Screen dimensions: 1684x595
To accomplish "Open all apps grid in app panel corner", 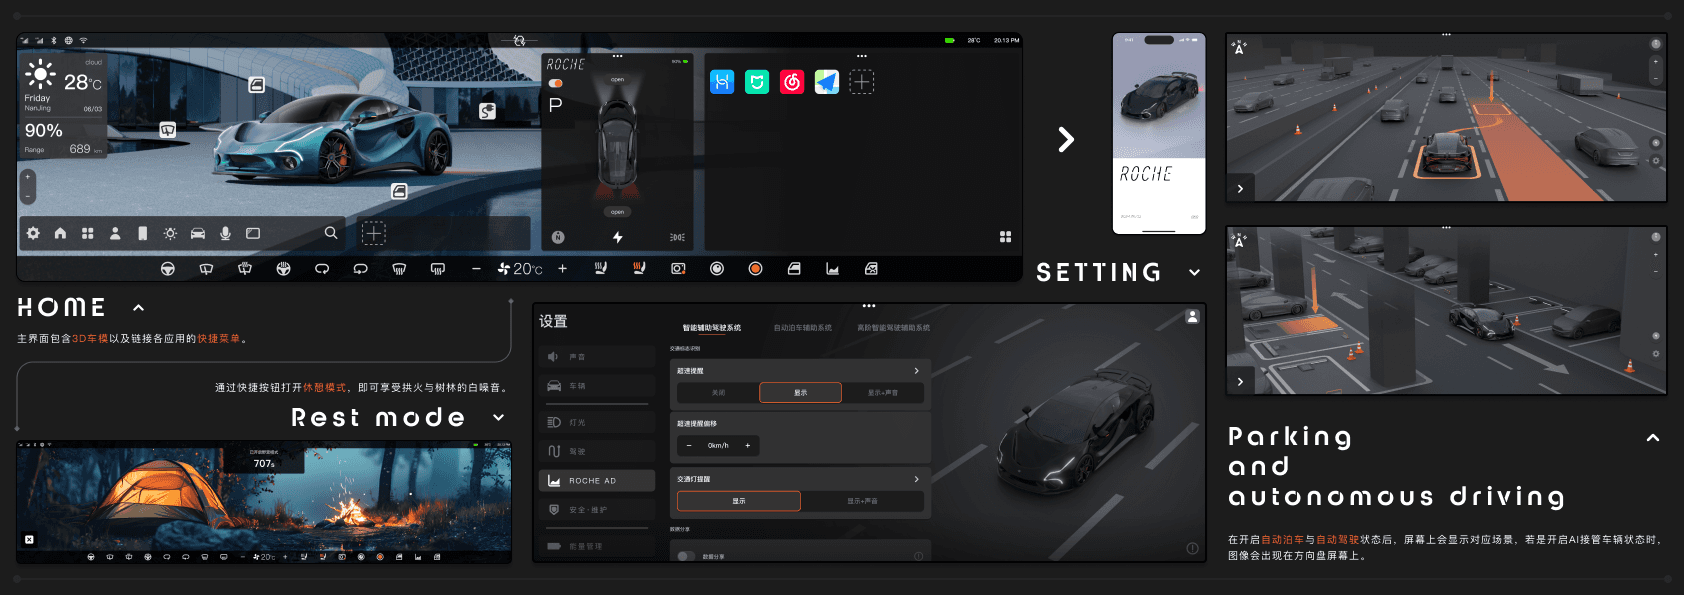I will [1005, 237].
